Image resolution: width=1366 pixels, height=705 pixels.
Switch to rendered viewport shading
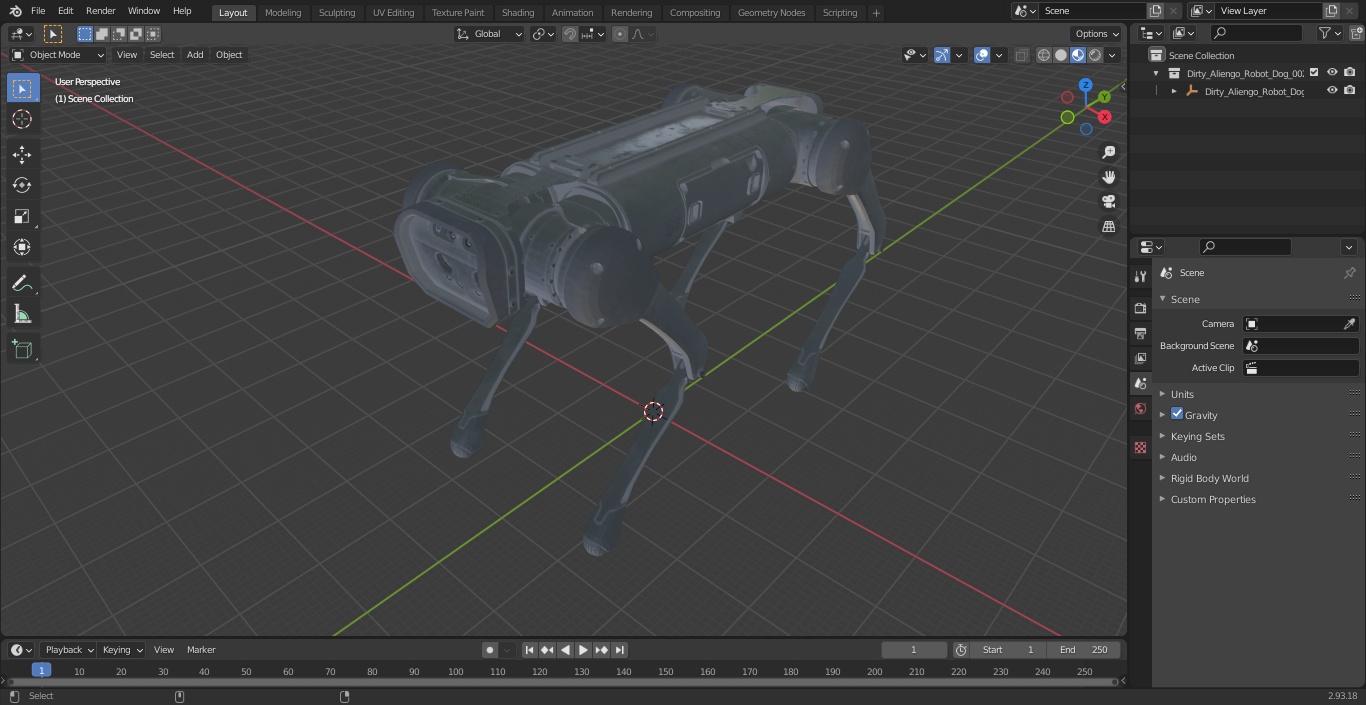click(x=1095, y=55)
